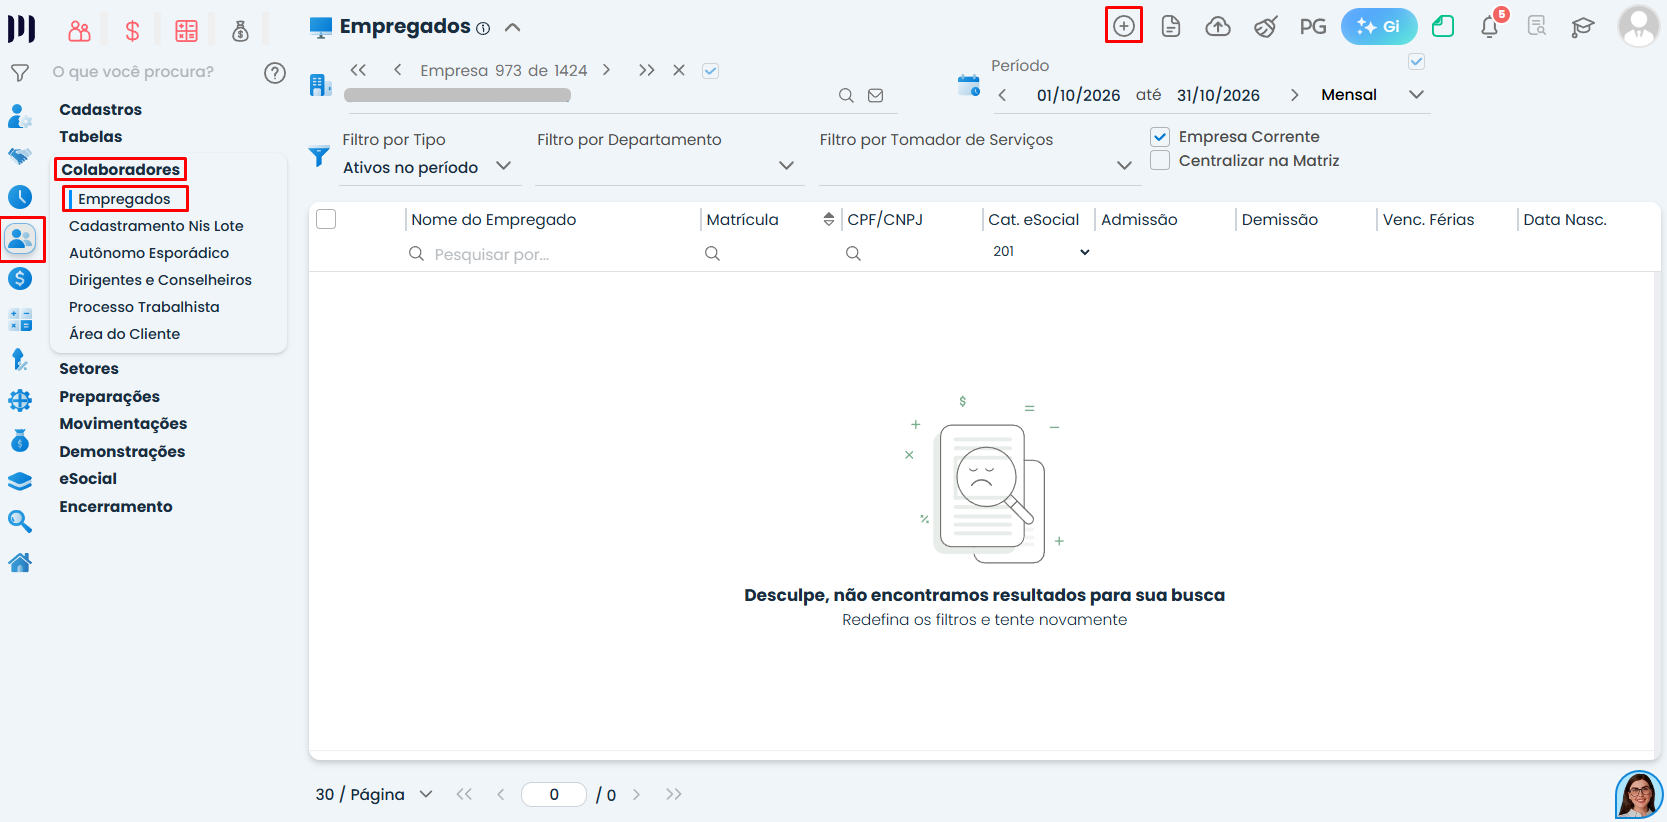Click the company search magnifier icon

click(846, 95)
